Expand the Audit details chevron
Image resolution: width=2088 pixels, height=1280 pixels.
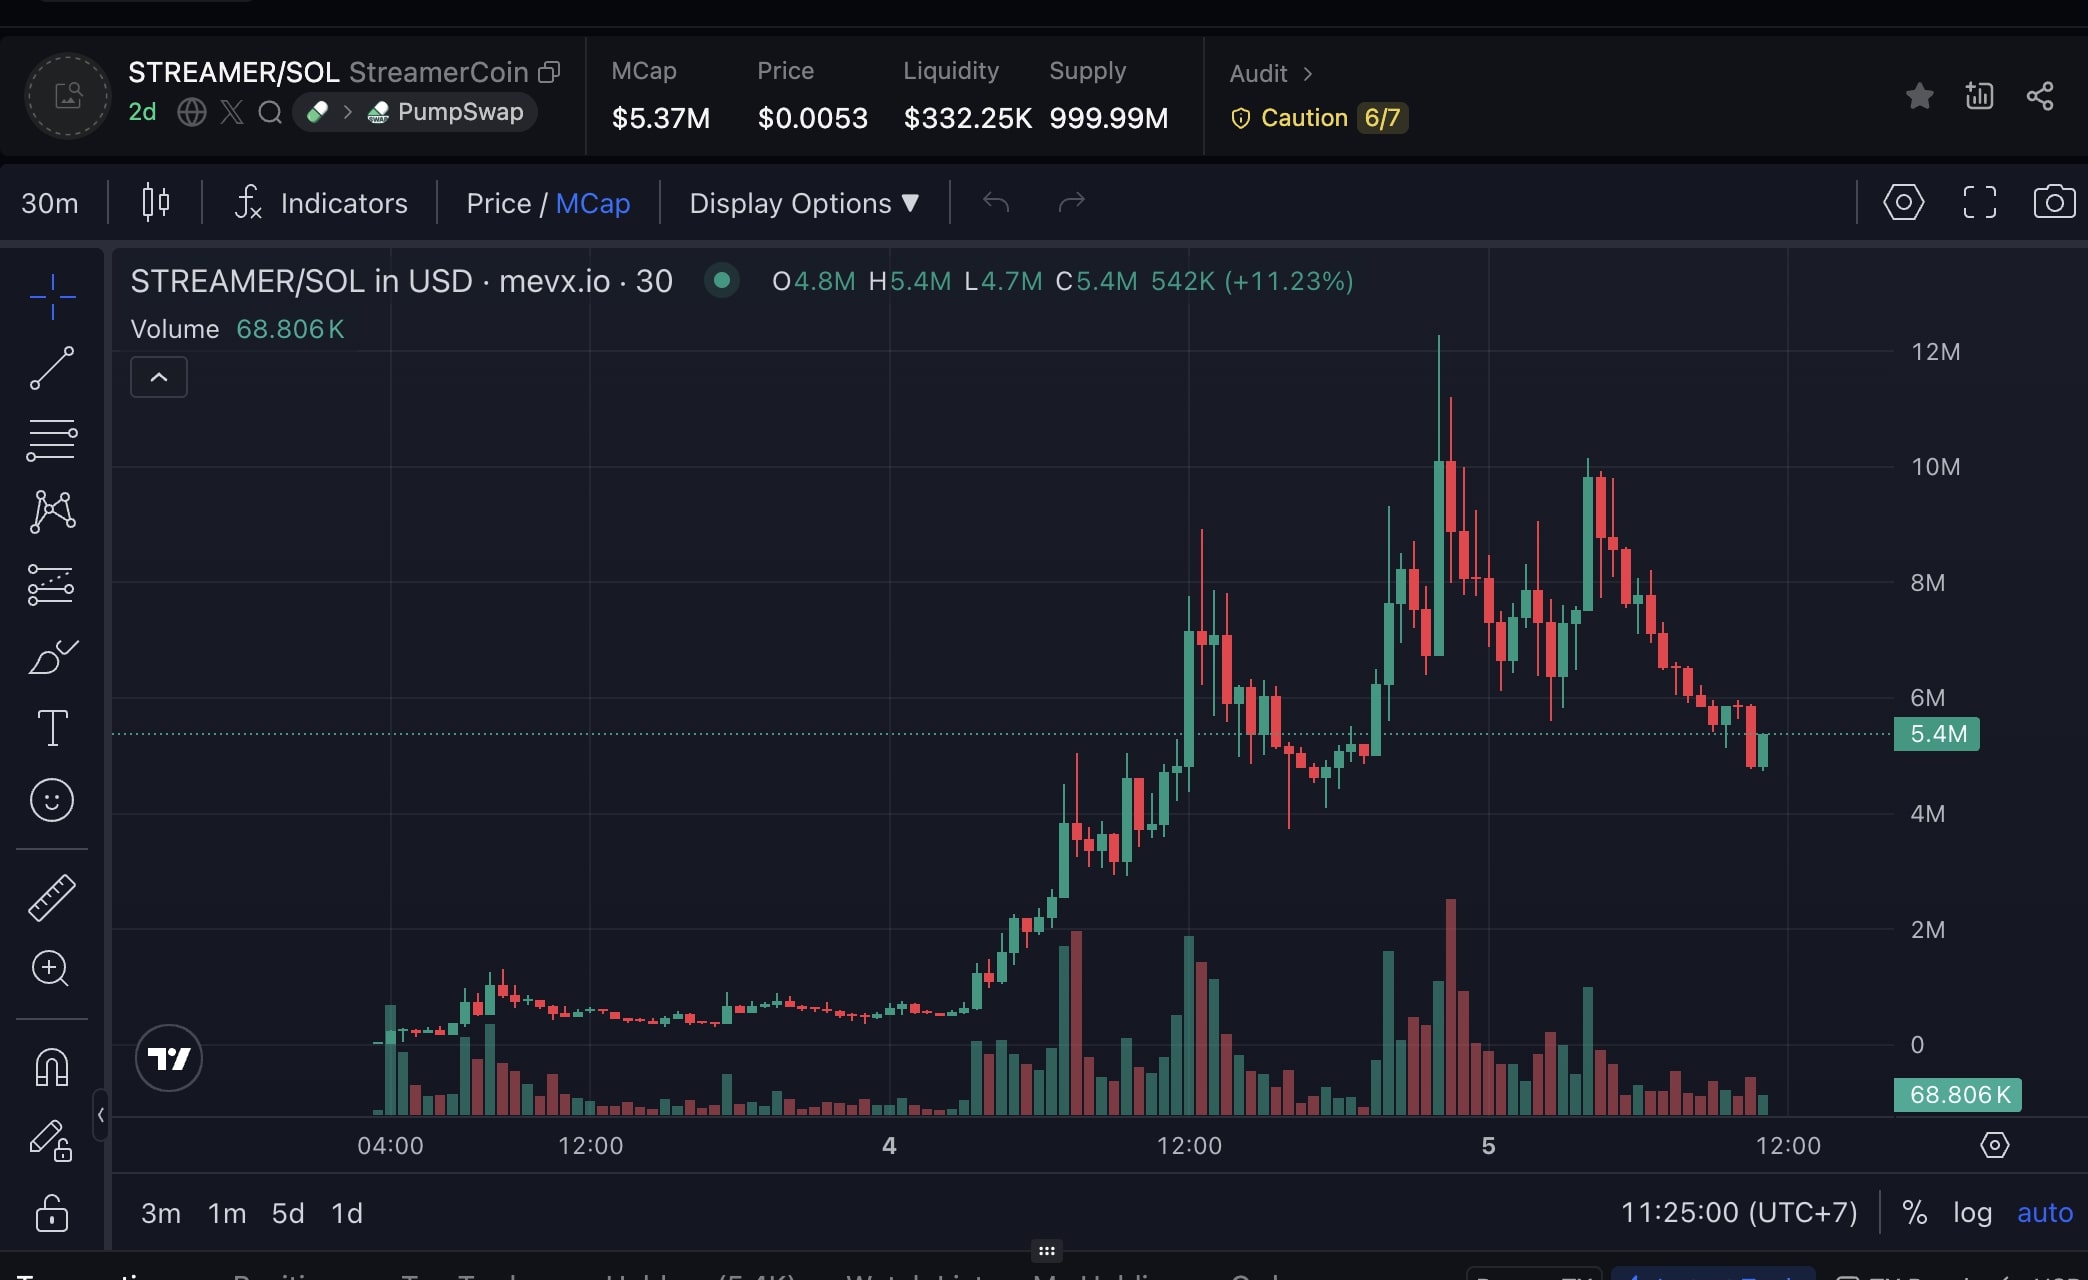(x=1307, y=74)
